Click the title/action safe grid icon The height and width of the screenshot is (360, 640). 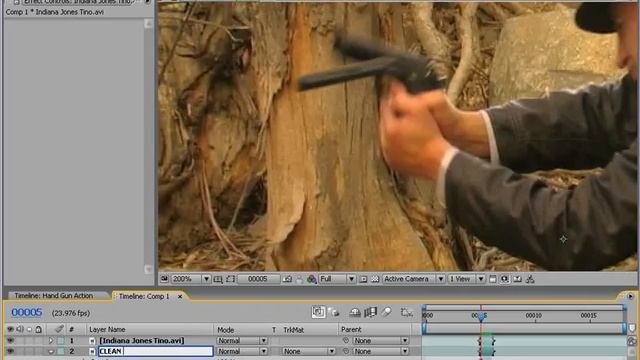pos(218,279)
